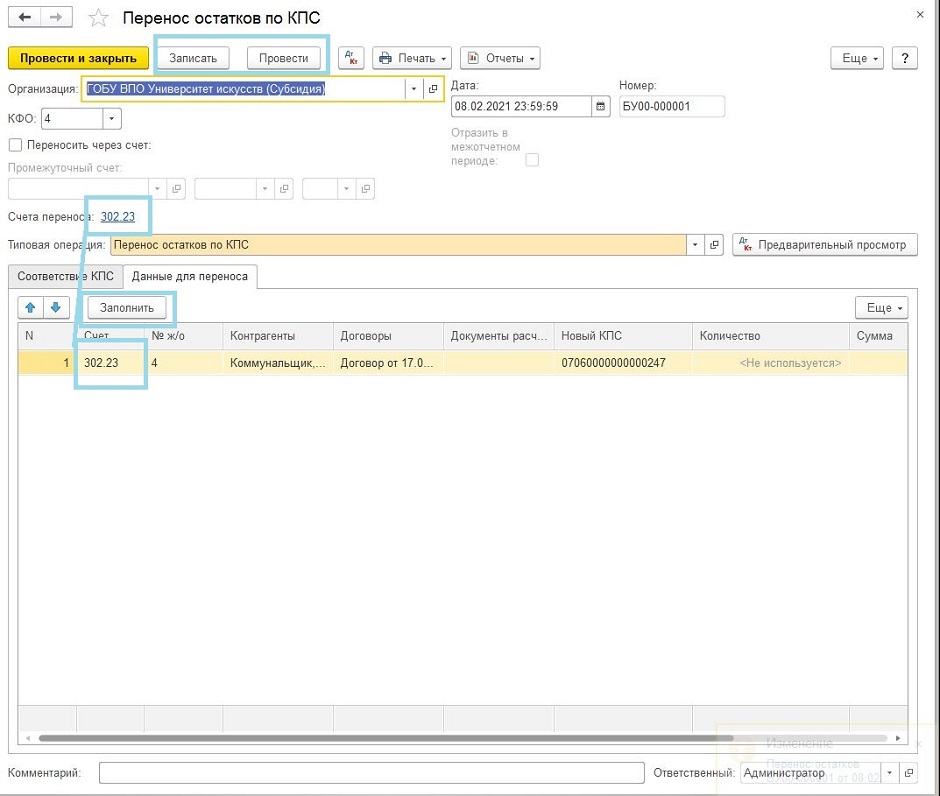Select the Данные для переноса tab
The height and width of the screenshot is (796, 940).
click(x=189, y=276)
